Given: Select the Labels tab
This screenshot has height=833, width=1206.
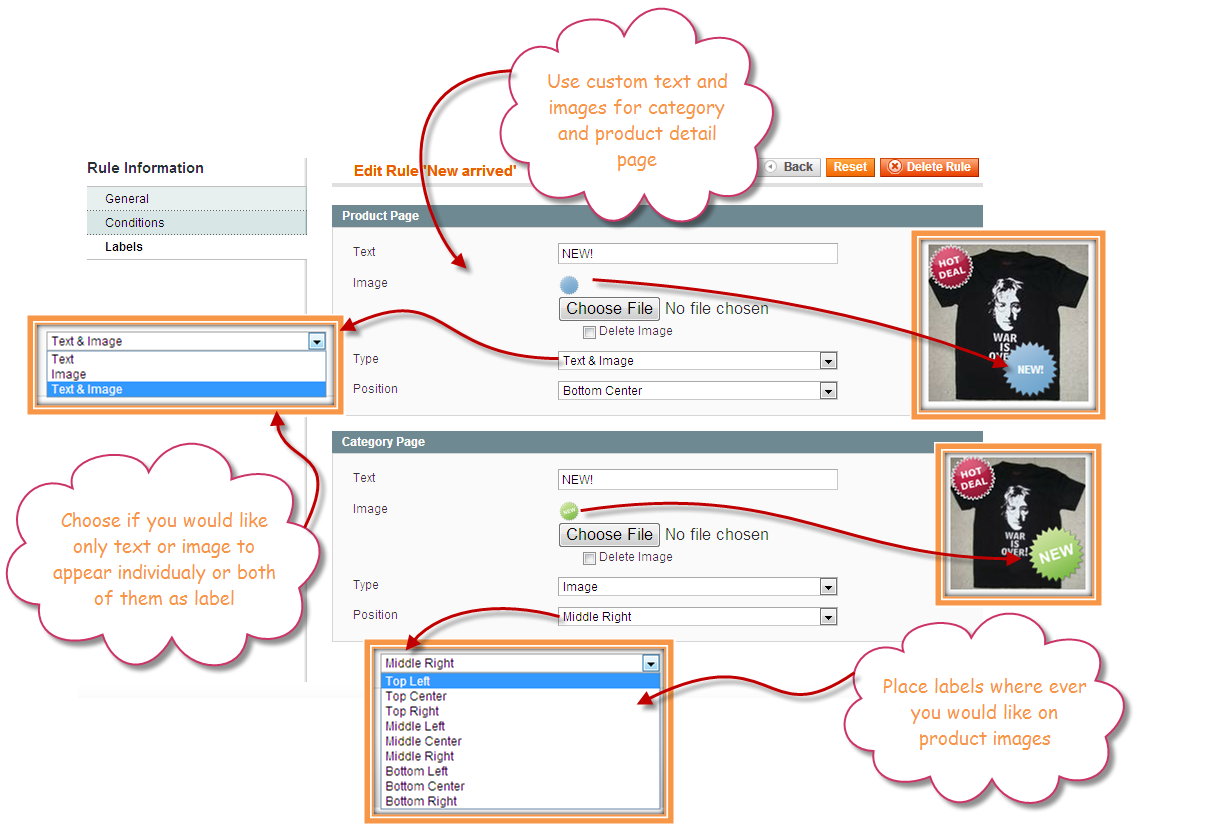Looking at the screenshot, I should click(x=124, y=247).
